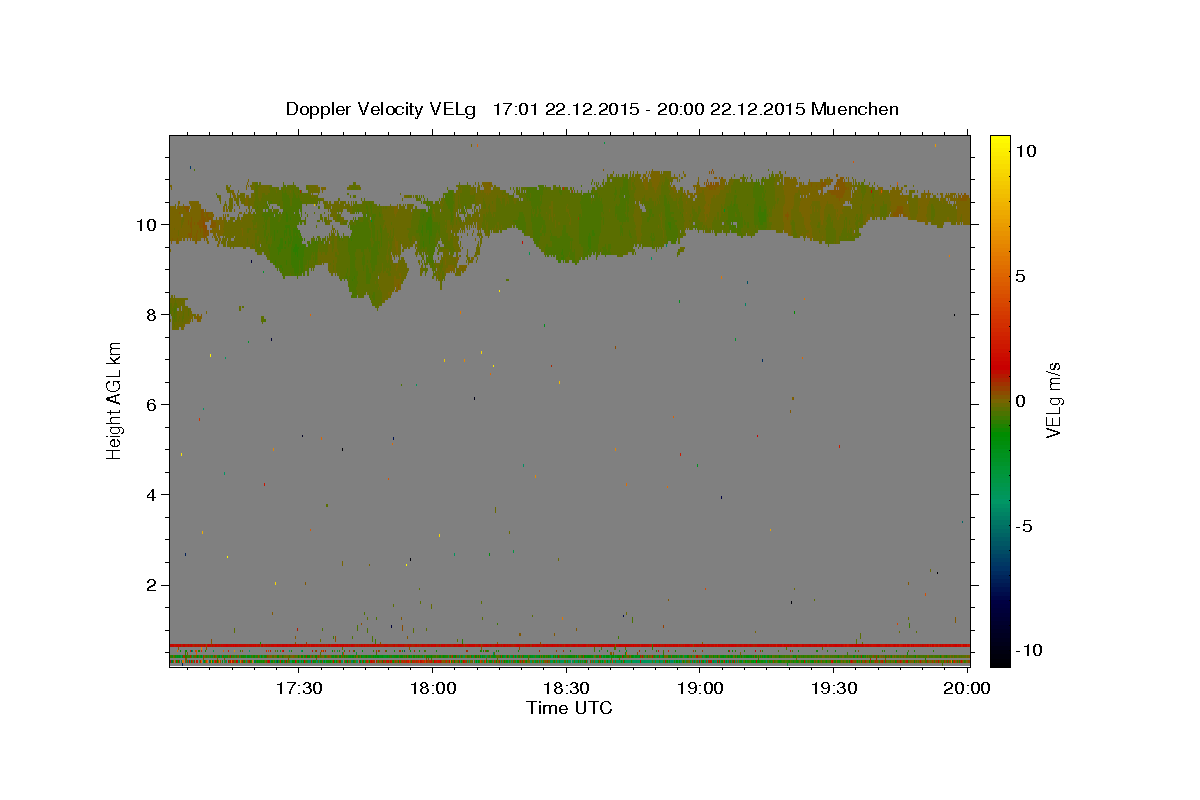Click the colorbar value label 5
The height and width of the screenshot is (800, 1200).
tap(1020, 276)
